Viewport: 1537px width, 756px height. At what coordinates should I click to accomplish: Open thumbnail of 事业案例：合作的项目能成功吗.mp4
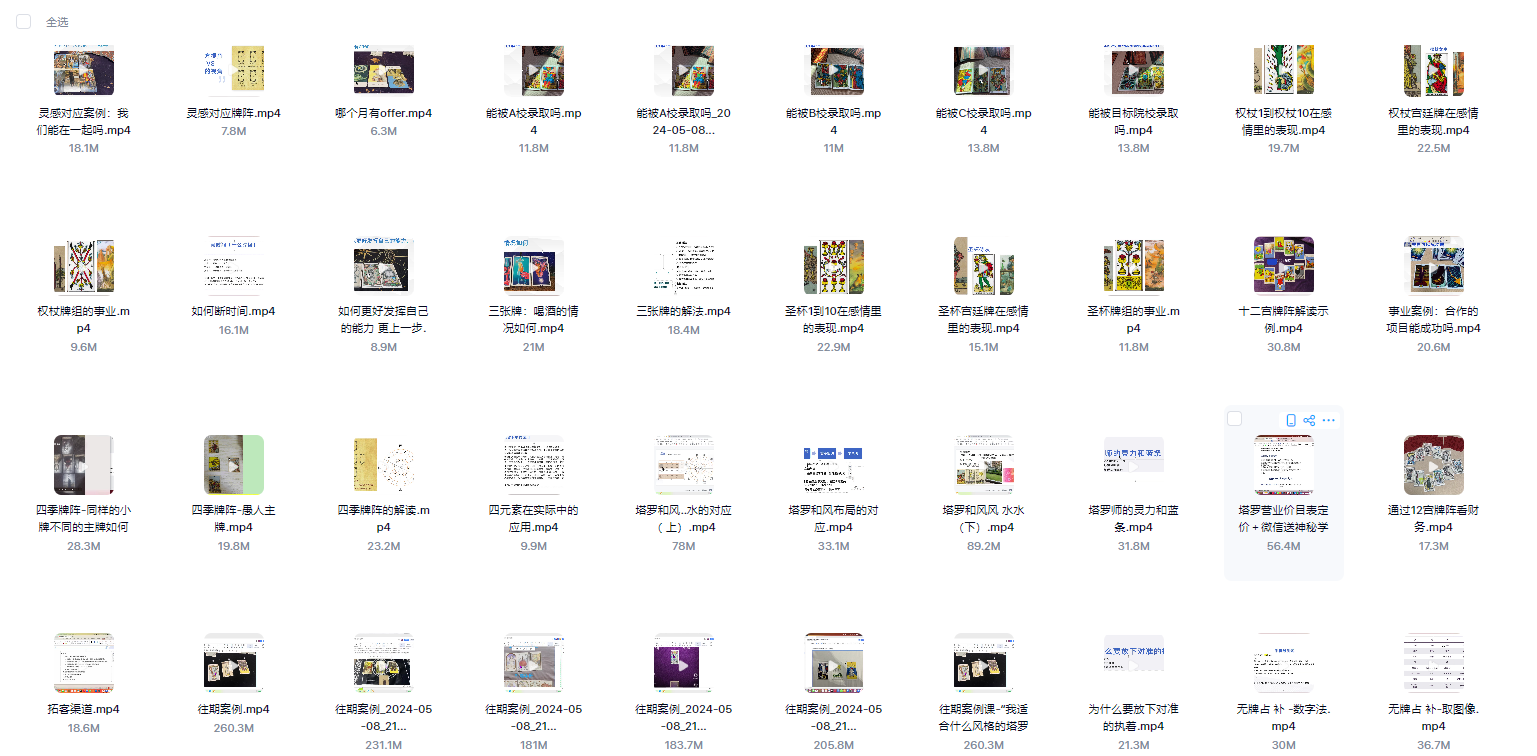[1434, 266]
